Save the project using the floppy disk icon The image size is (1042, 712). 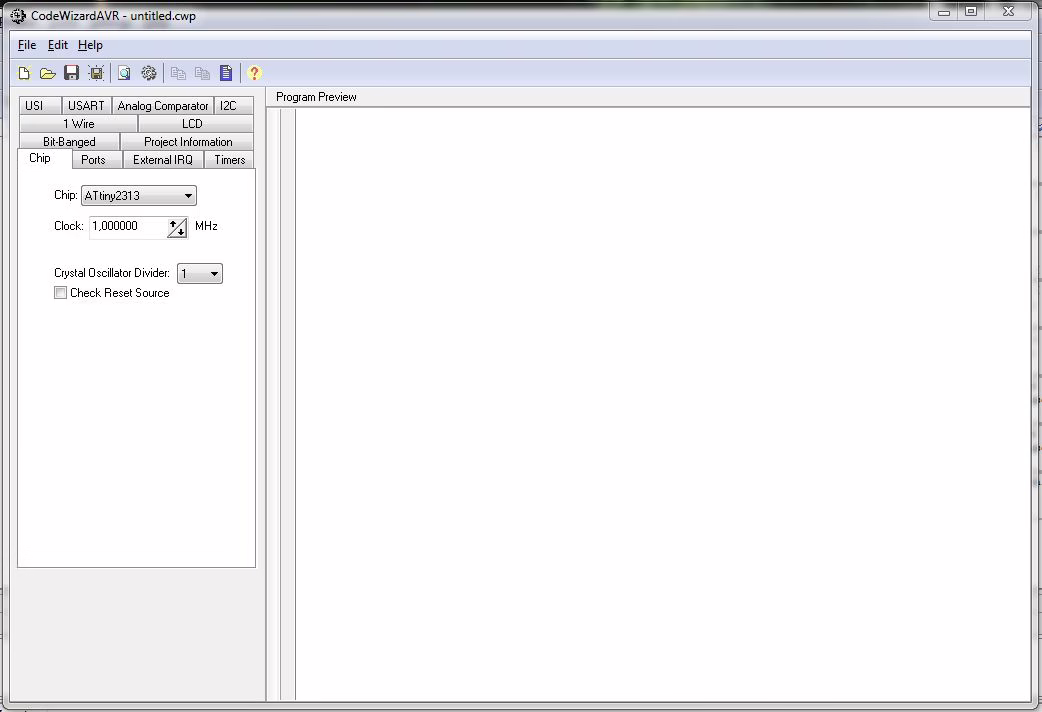click(71, 73)
